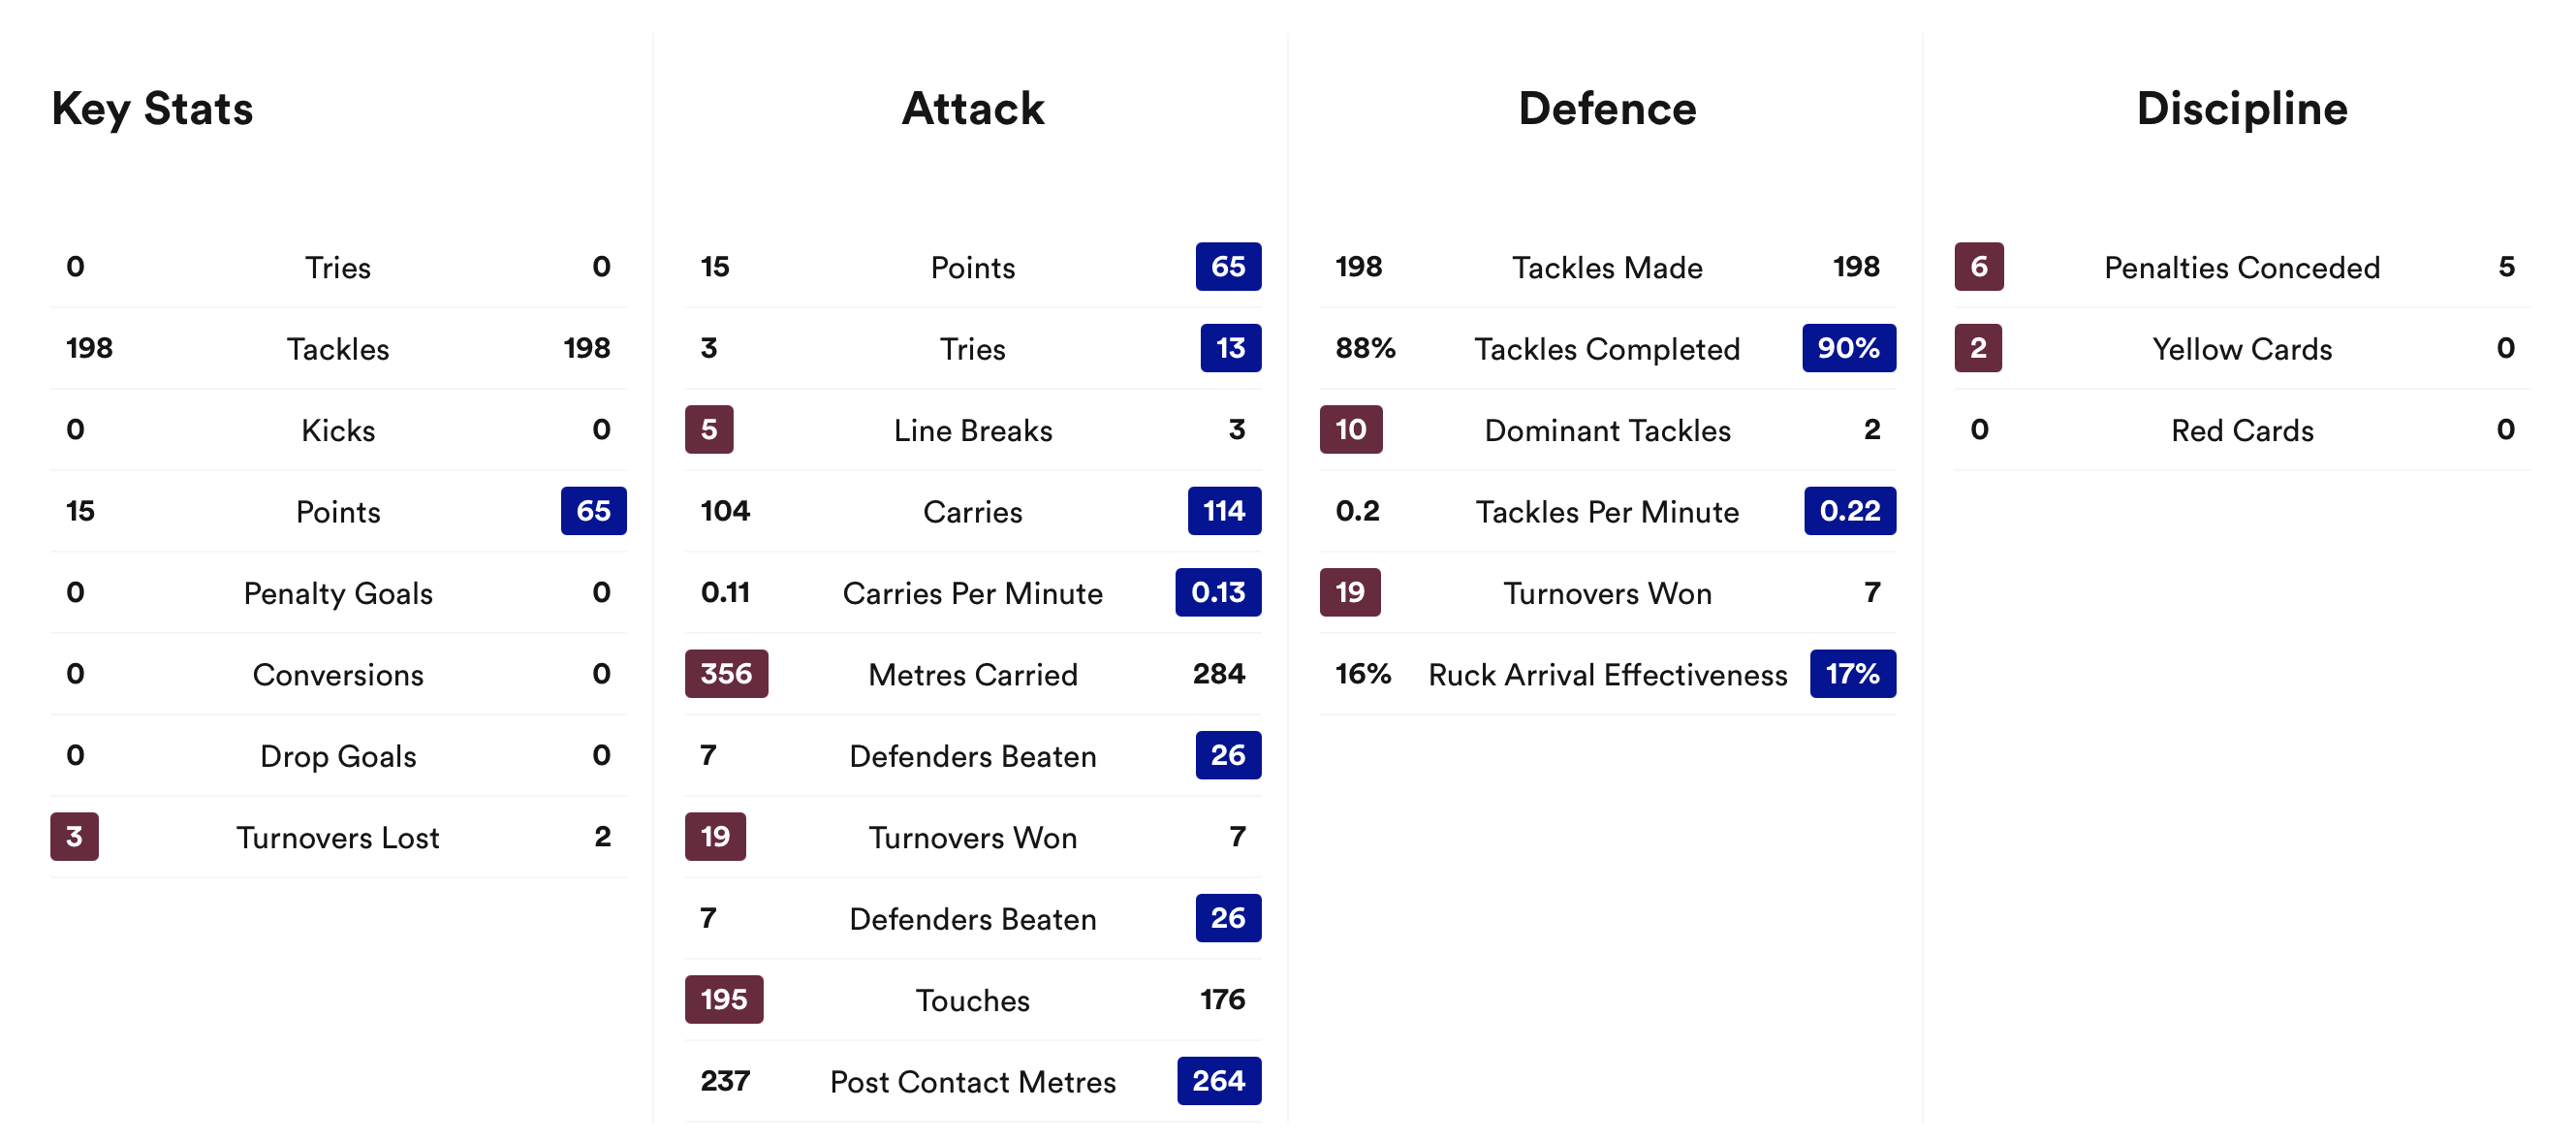The height and width of the screenshot is (1142, 2576).
Task: Click the 0.22 Tackles Per Minute badge
Action: (1849, 511)
